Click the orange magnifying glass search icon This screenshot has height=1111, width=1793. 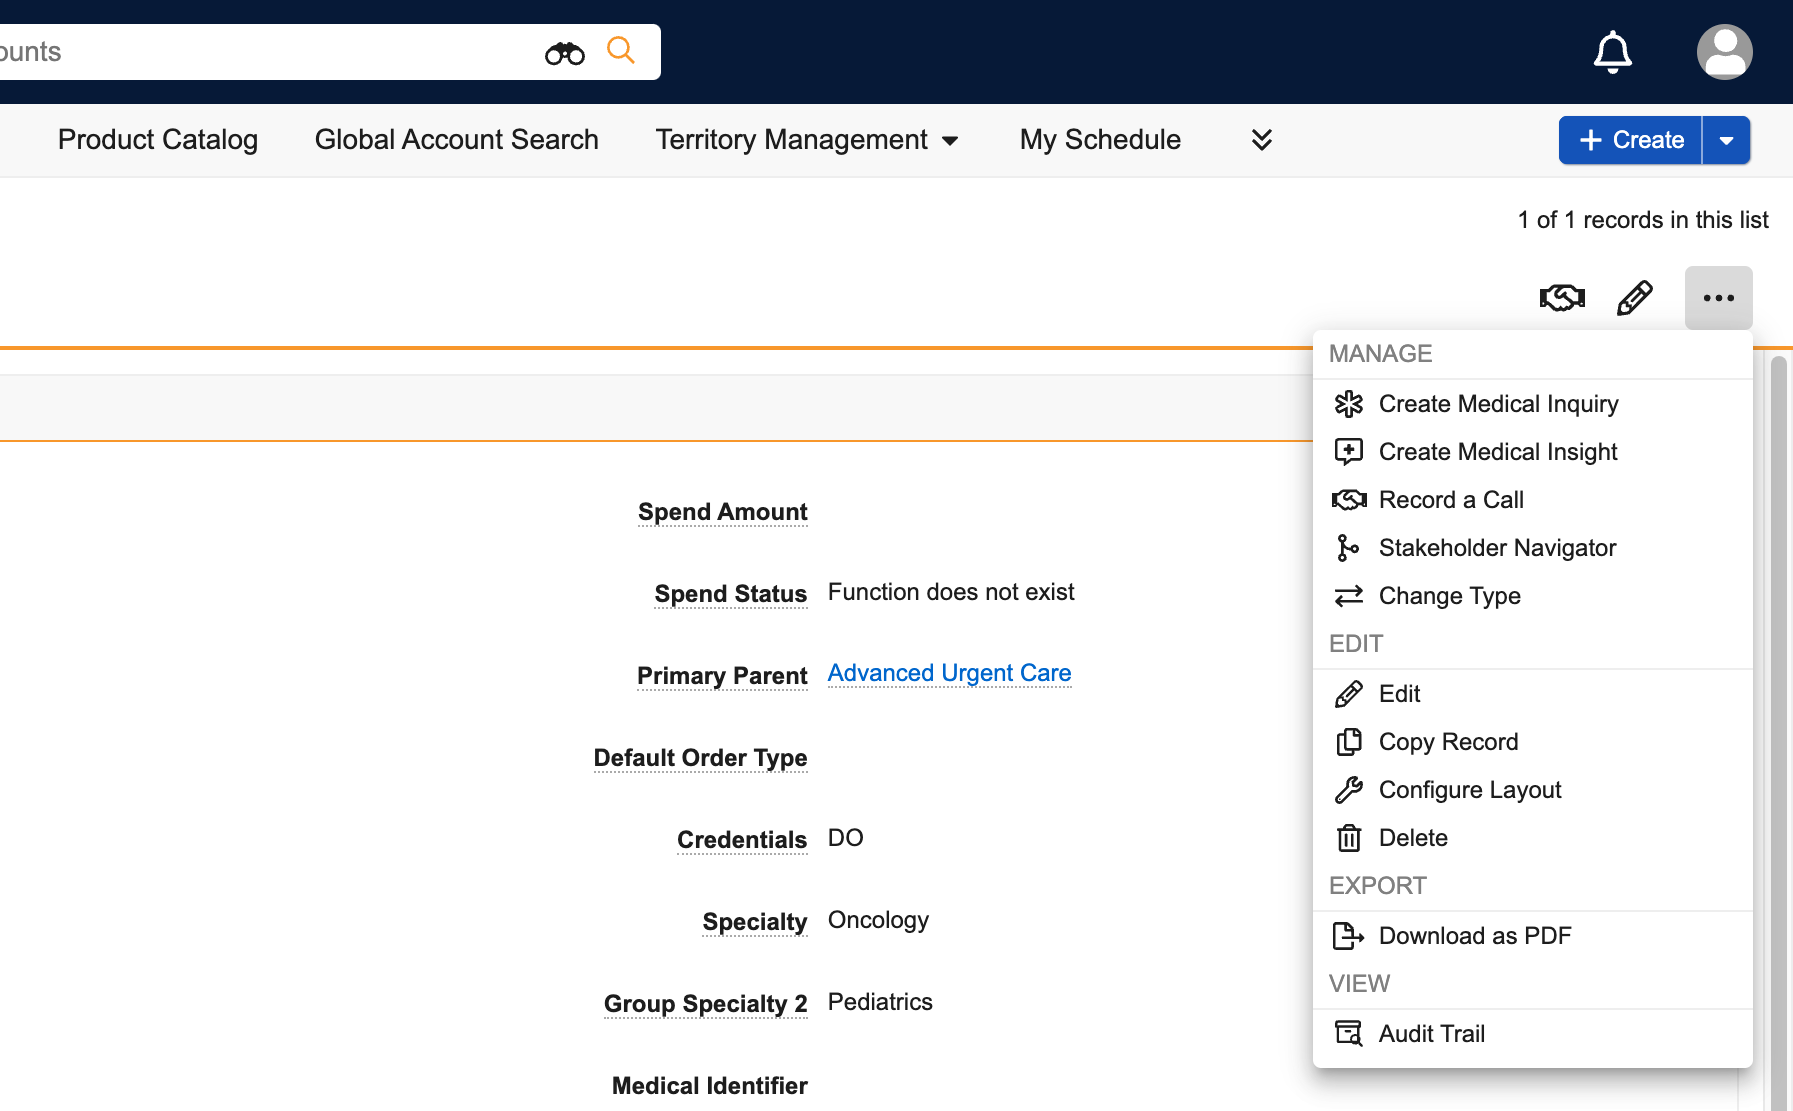(x=621, y=51)
